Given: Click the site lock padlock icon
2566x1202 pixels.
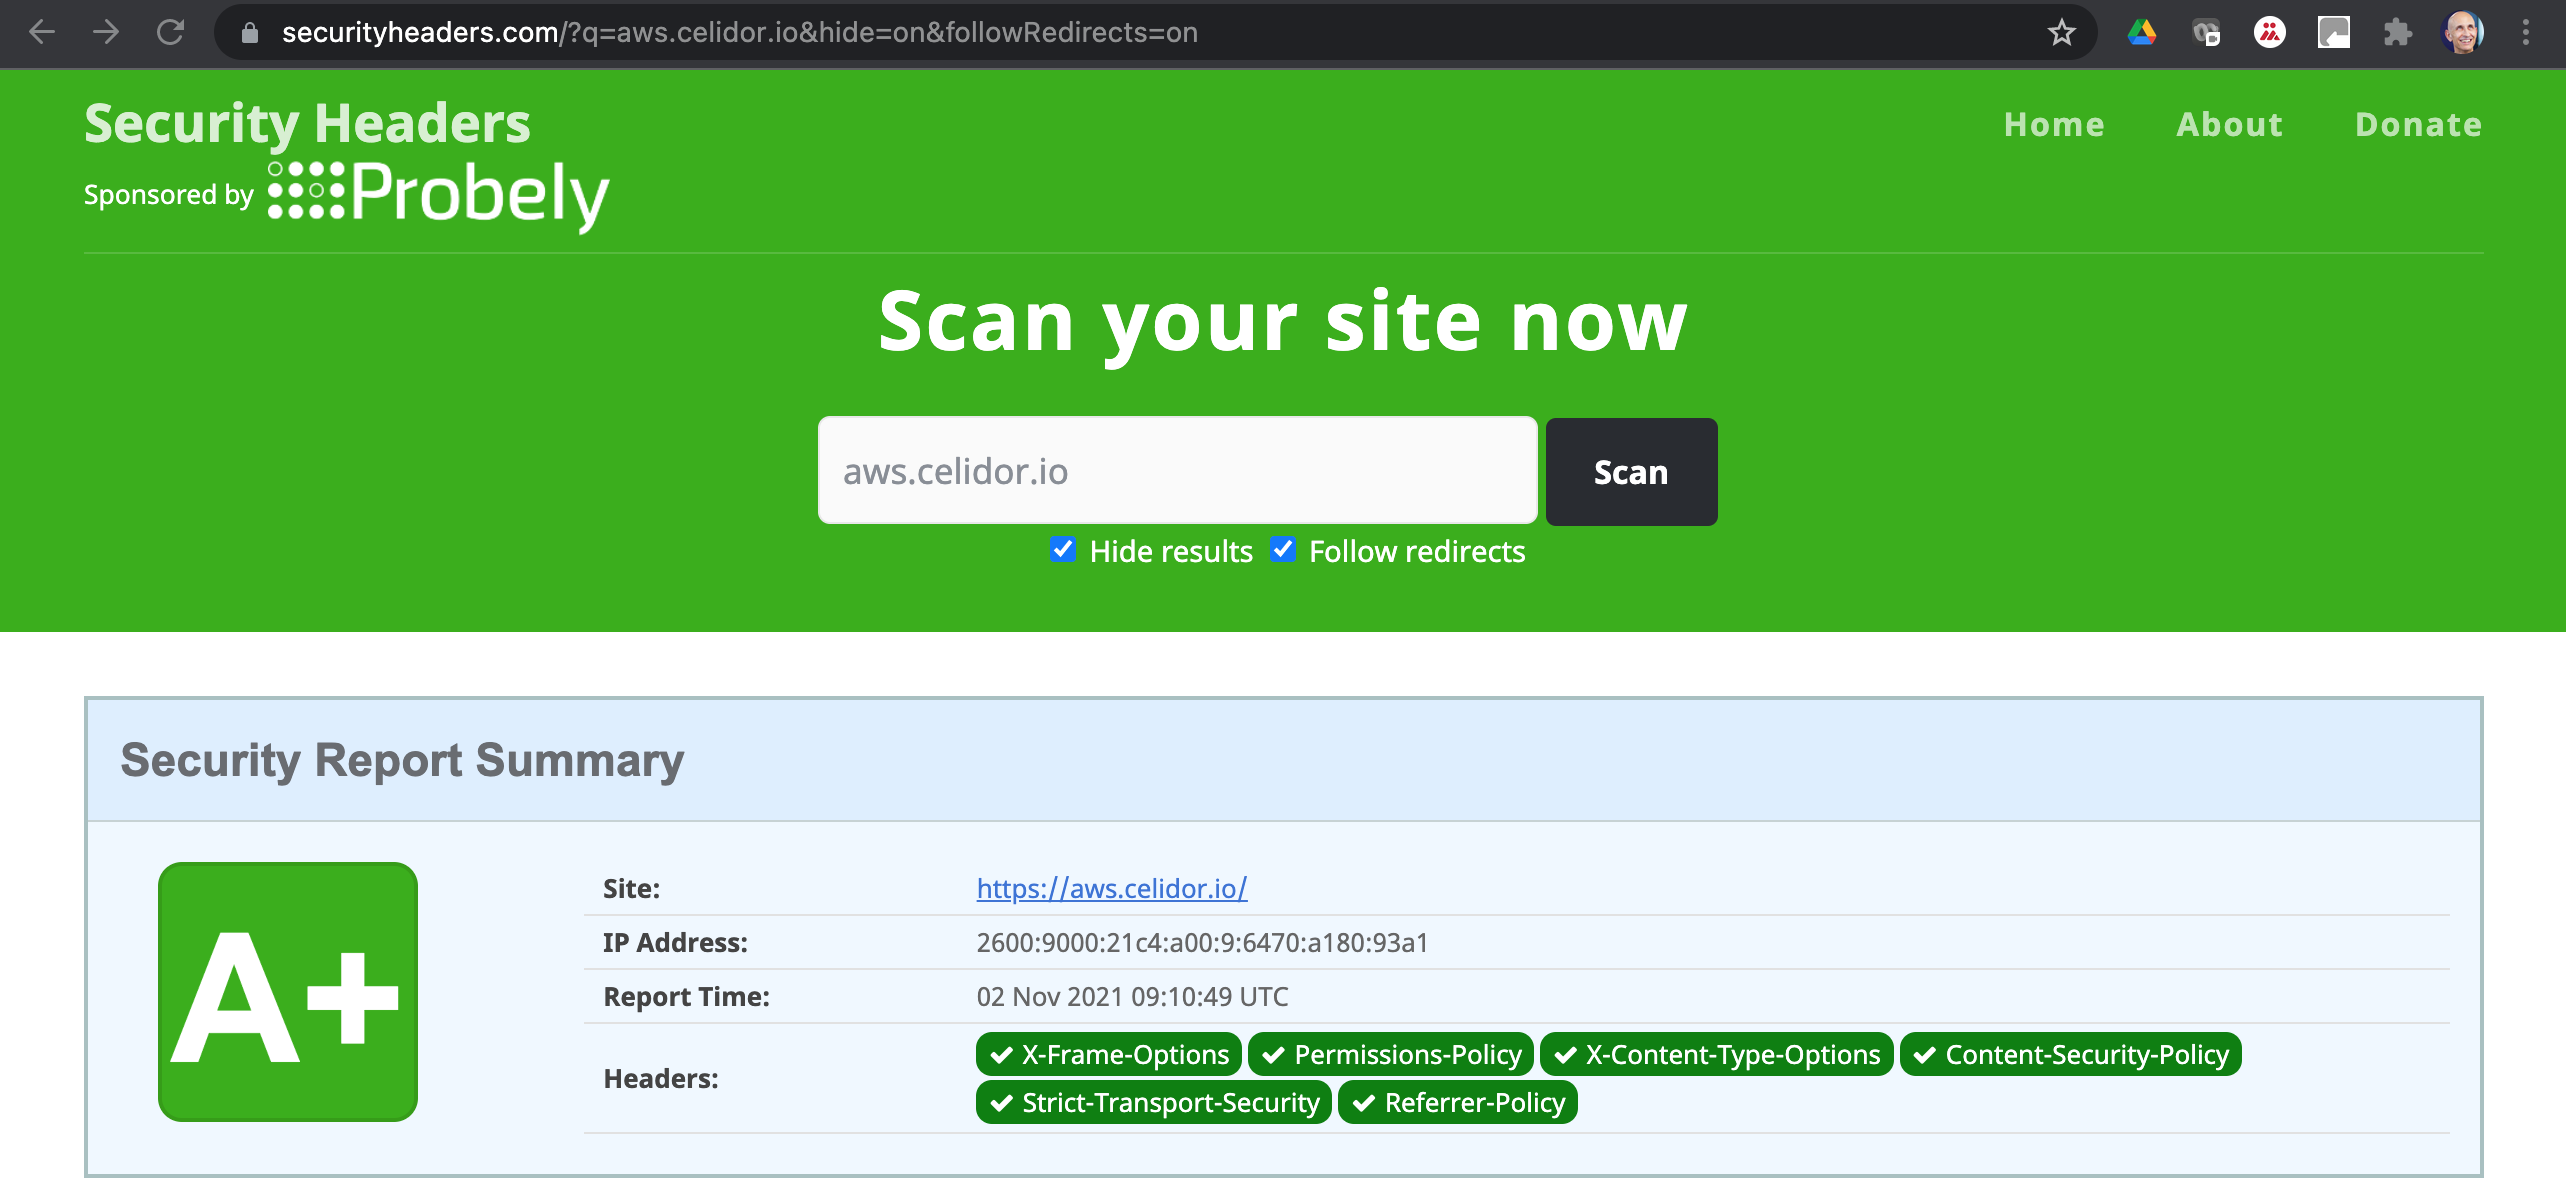Looking at the screenshot, I should pyautogui.click(x=250, y=33).
